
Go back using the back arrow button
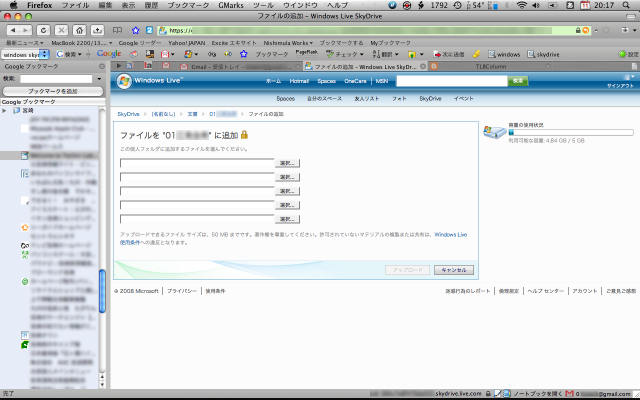click(x=13, y=30)
